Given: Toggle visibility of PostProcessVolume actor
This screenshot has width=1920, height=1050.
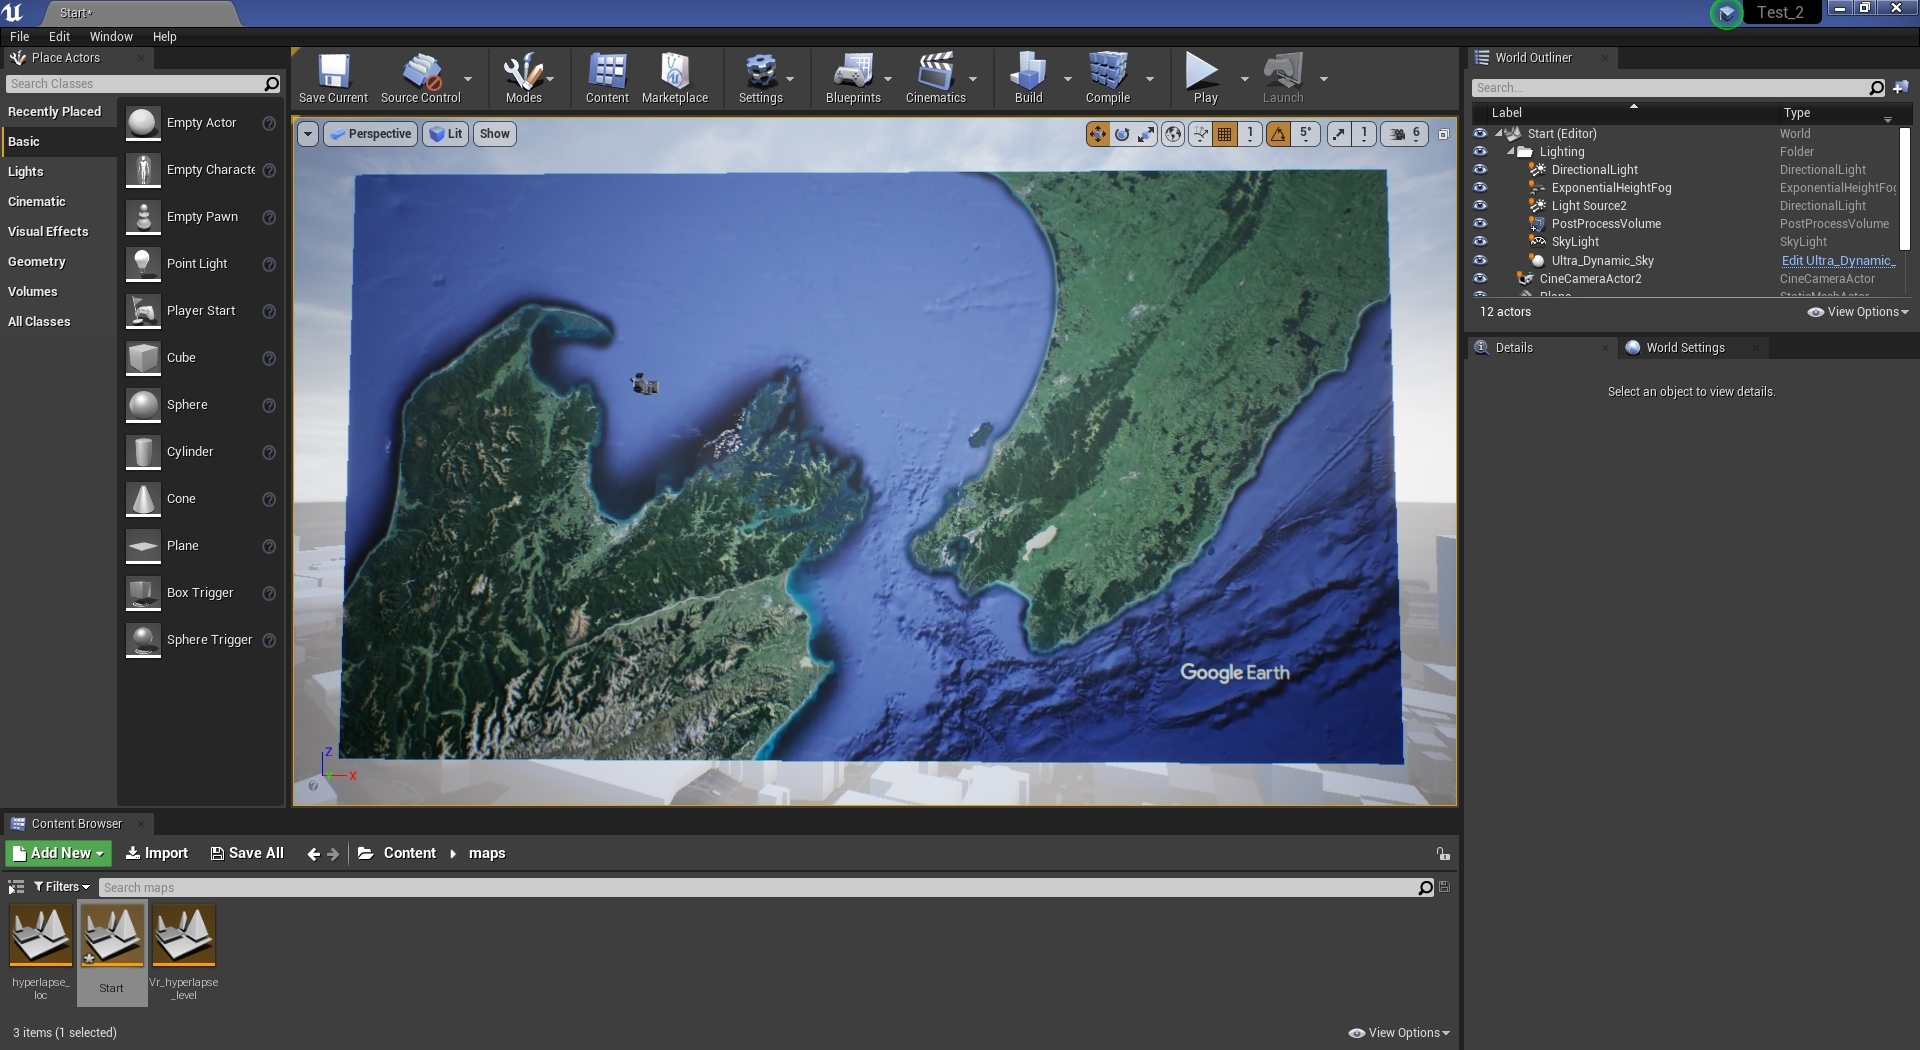Looking at the screenshot, I should (x=1480, y=224).
